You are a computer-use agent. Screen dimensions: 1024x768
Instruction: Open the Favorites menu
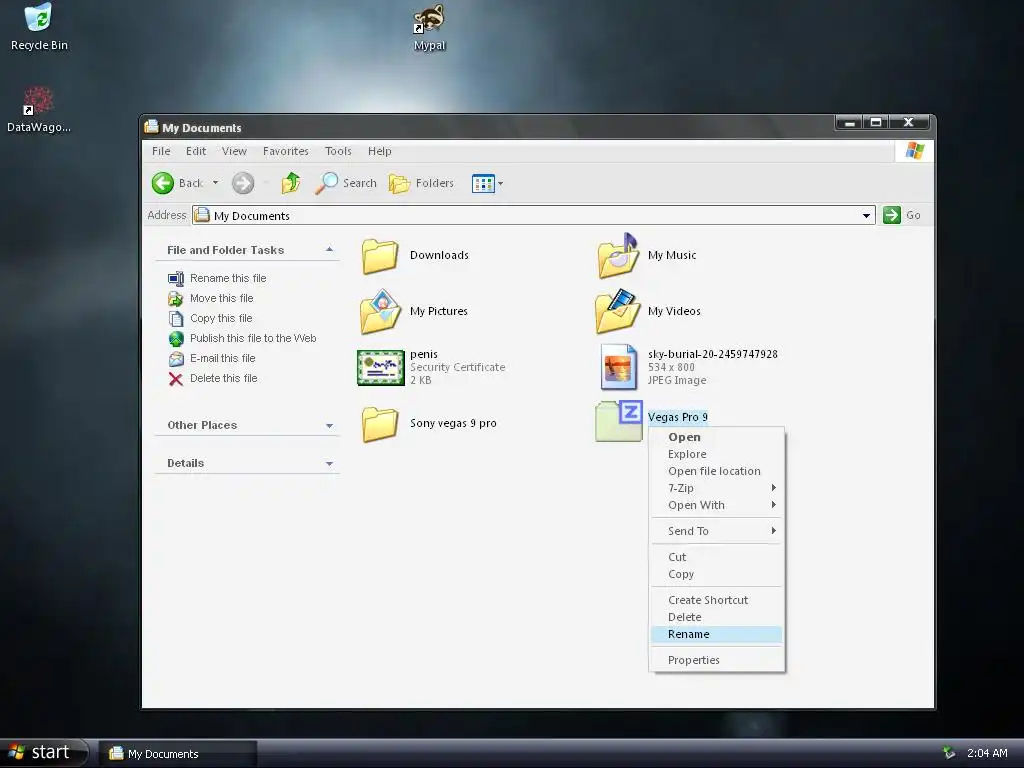[x=285, y=151]
